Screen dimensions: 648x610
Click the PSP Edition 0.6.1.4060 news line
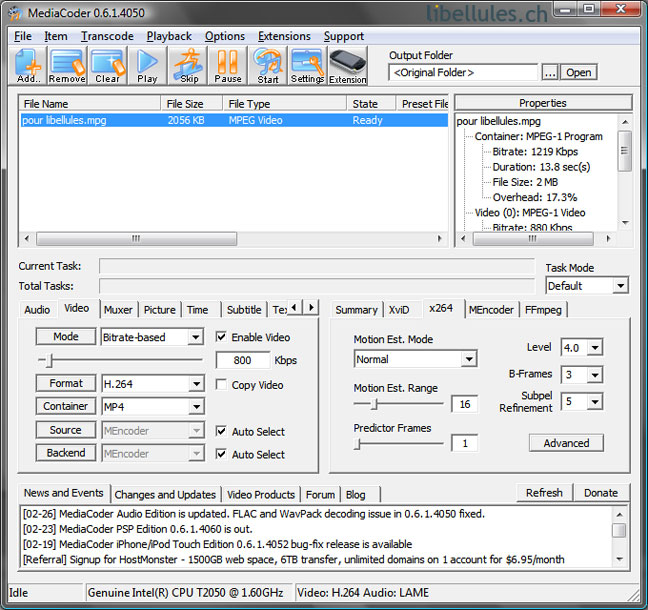click(138, 529)
